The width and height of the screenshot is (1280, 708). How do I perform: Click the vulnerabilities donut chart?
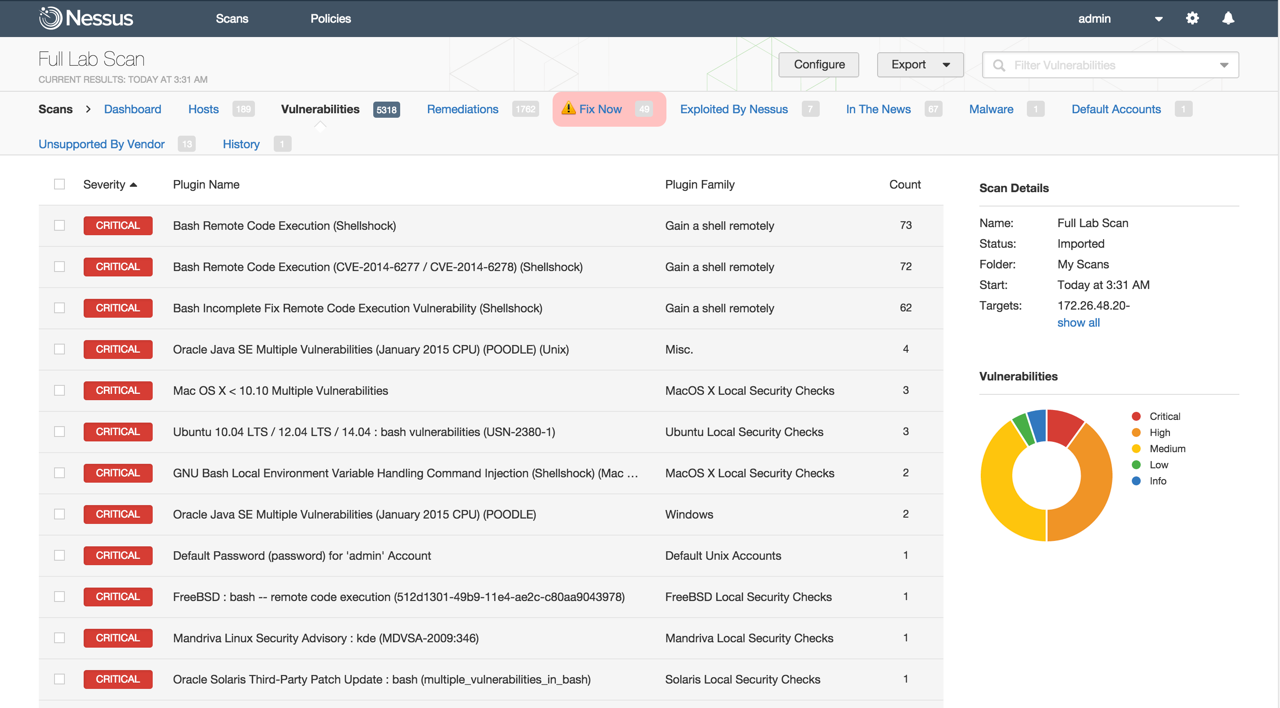[1046, 475]
